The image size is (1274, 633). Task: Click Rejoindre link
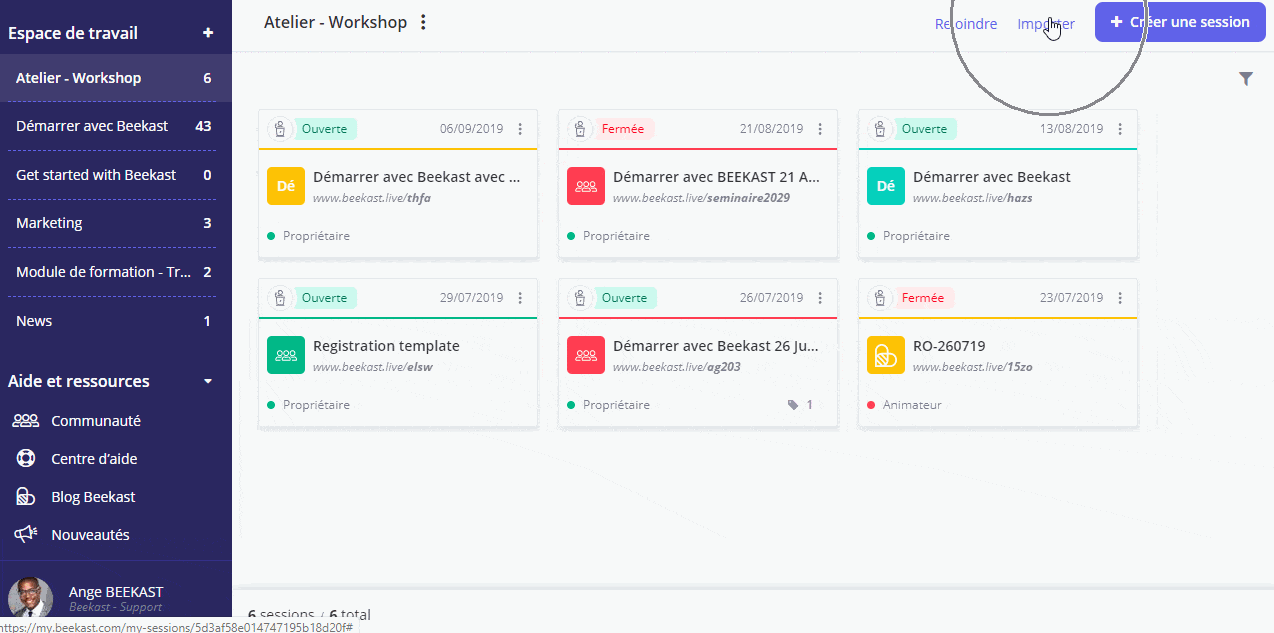[x=966, y=24]
